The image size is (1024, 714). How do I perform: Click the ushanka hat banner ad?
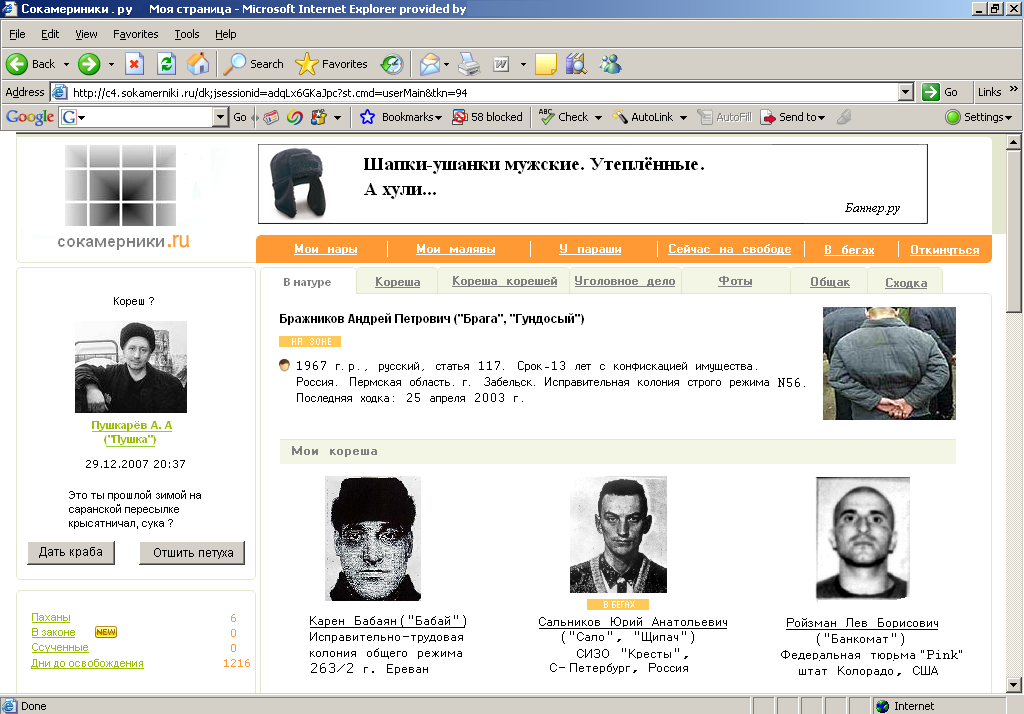(x=592, y=184)
